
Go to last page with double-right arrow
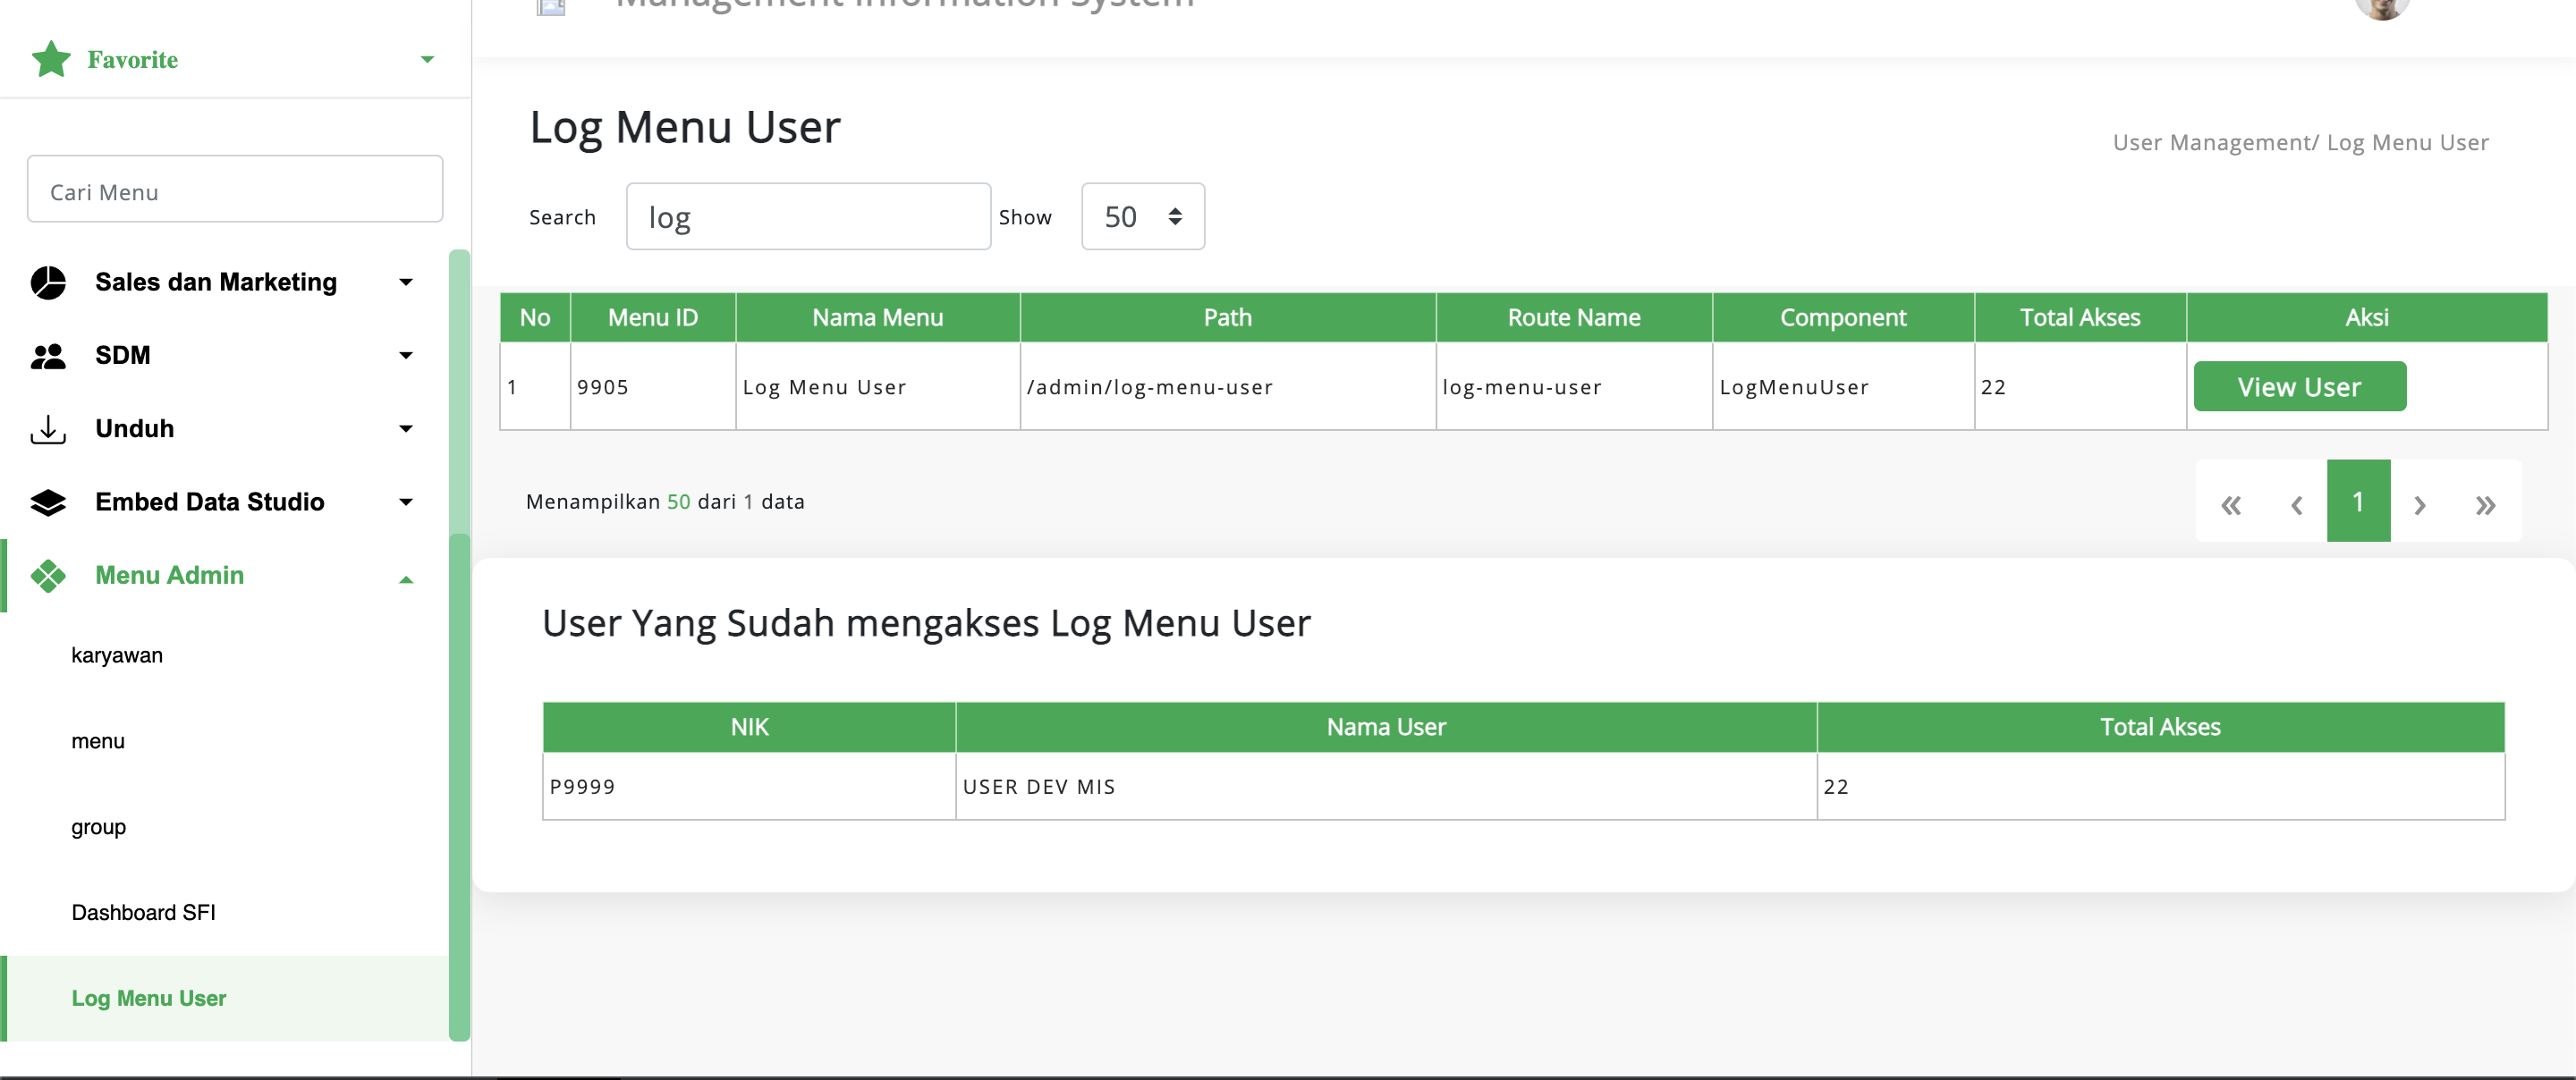click(x=2485, y=504)
